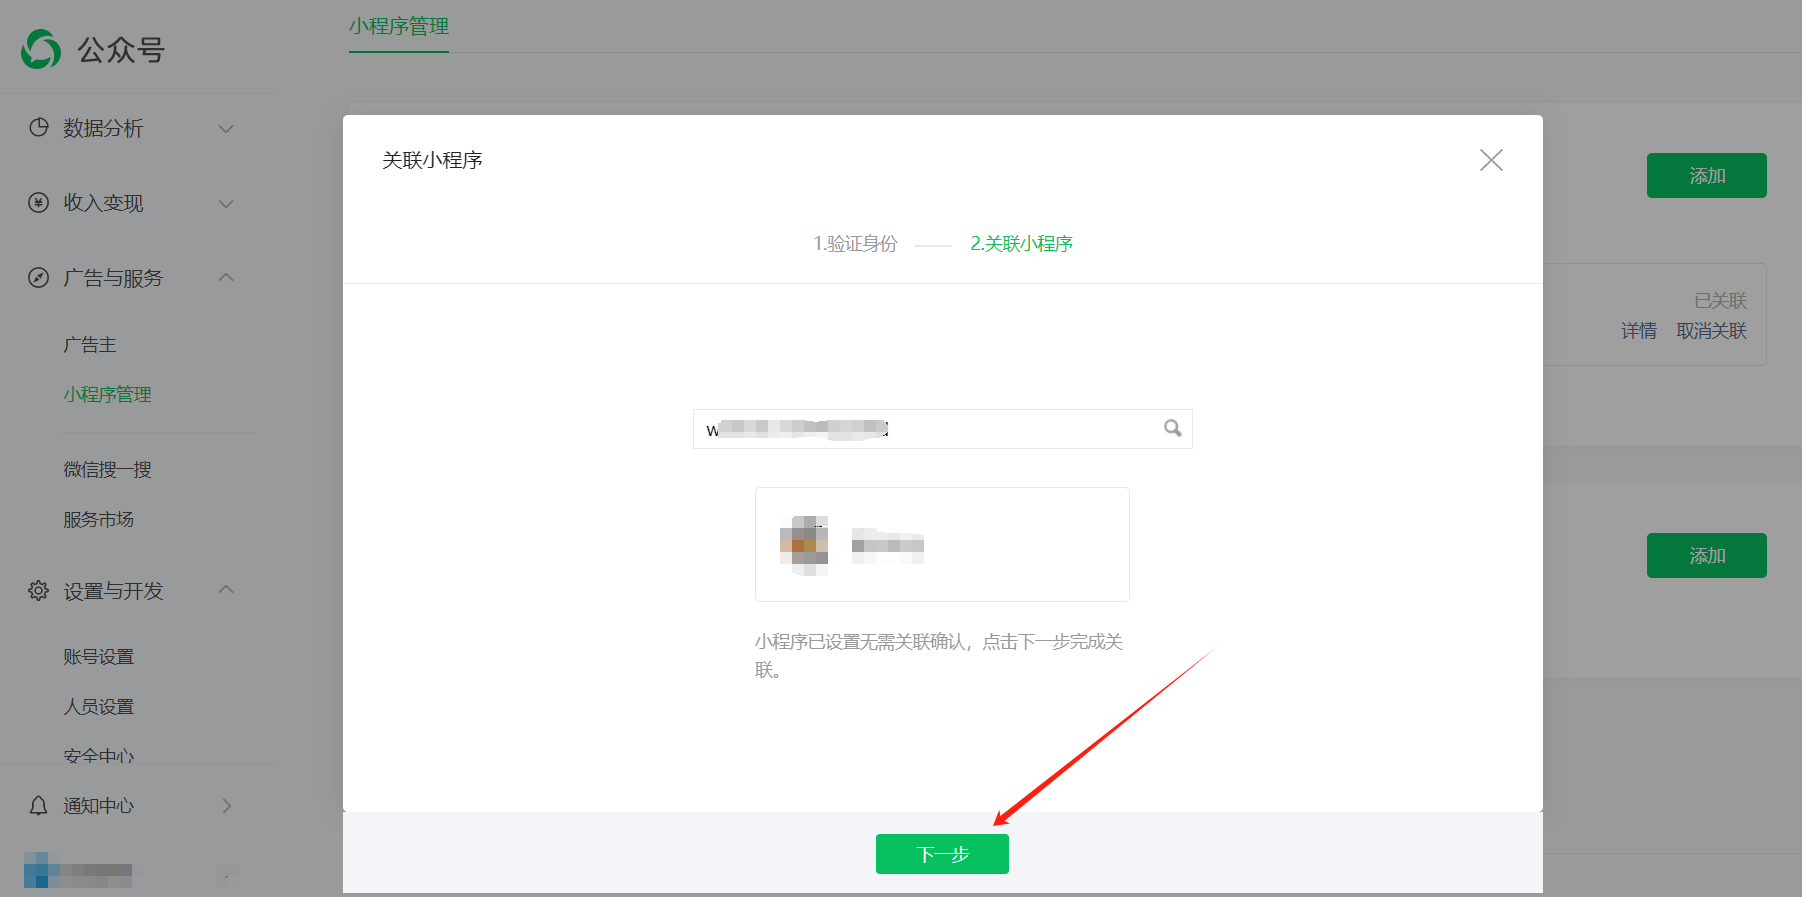
Task: Click the 数据分析 pie chart icon
Action: coord(39,128)
